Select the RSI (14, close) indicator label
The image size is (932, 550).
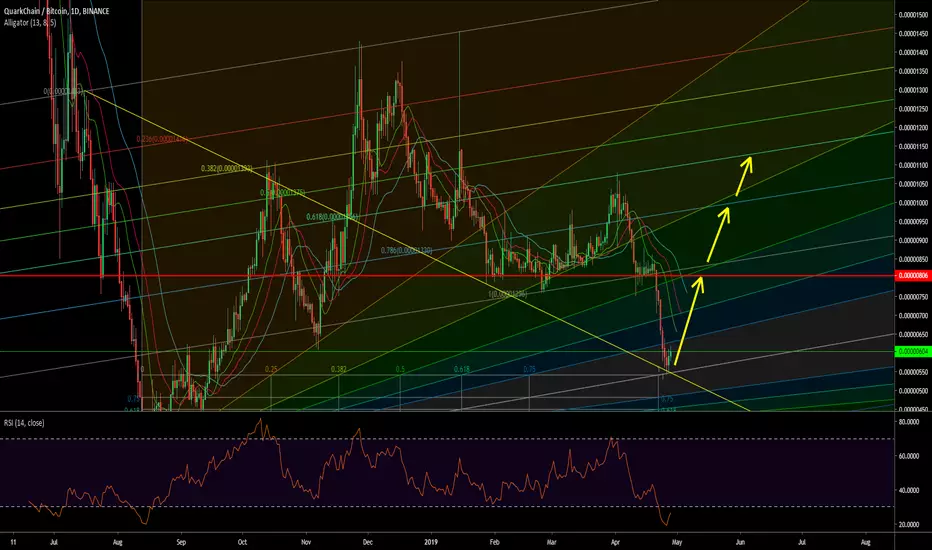24,423
